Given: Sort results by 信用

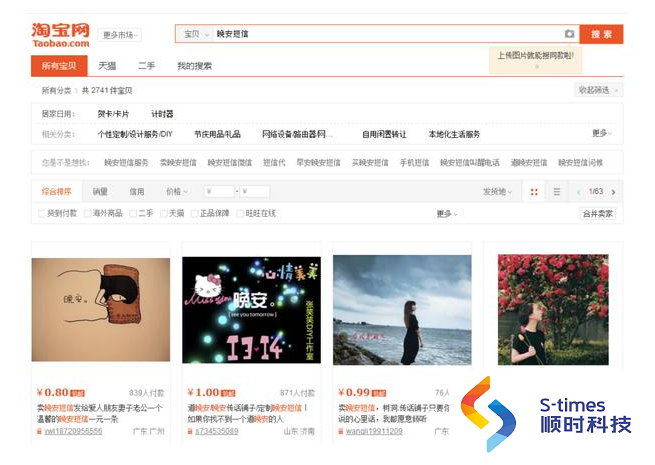Looking at the screenshot, I should point(137,192).
